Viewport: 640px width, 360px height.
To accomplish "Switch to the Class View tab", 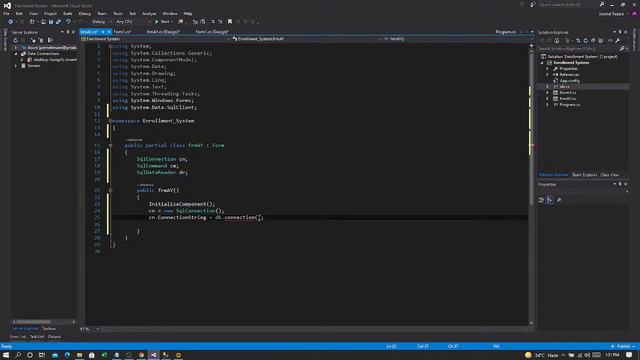I will 609,175.
